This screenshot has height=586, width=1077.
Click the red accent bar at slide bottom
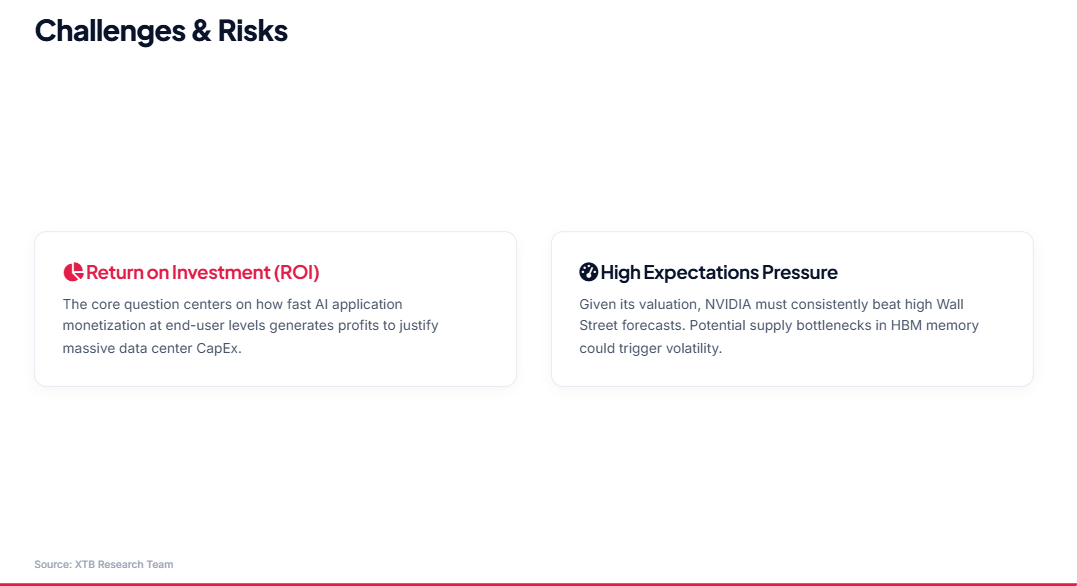[538, 584]
